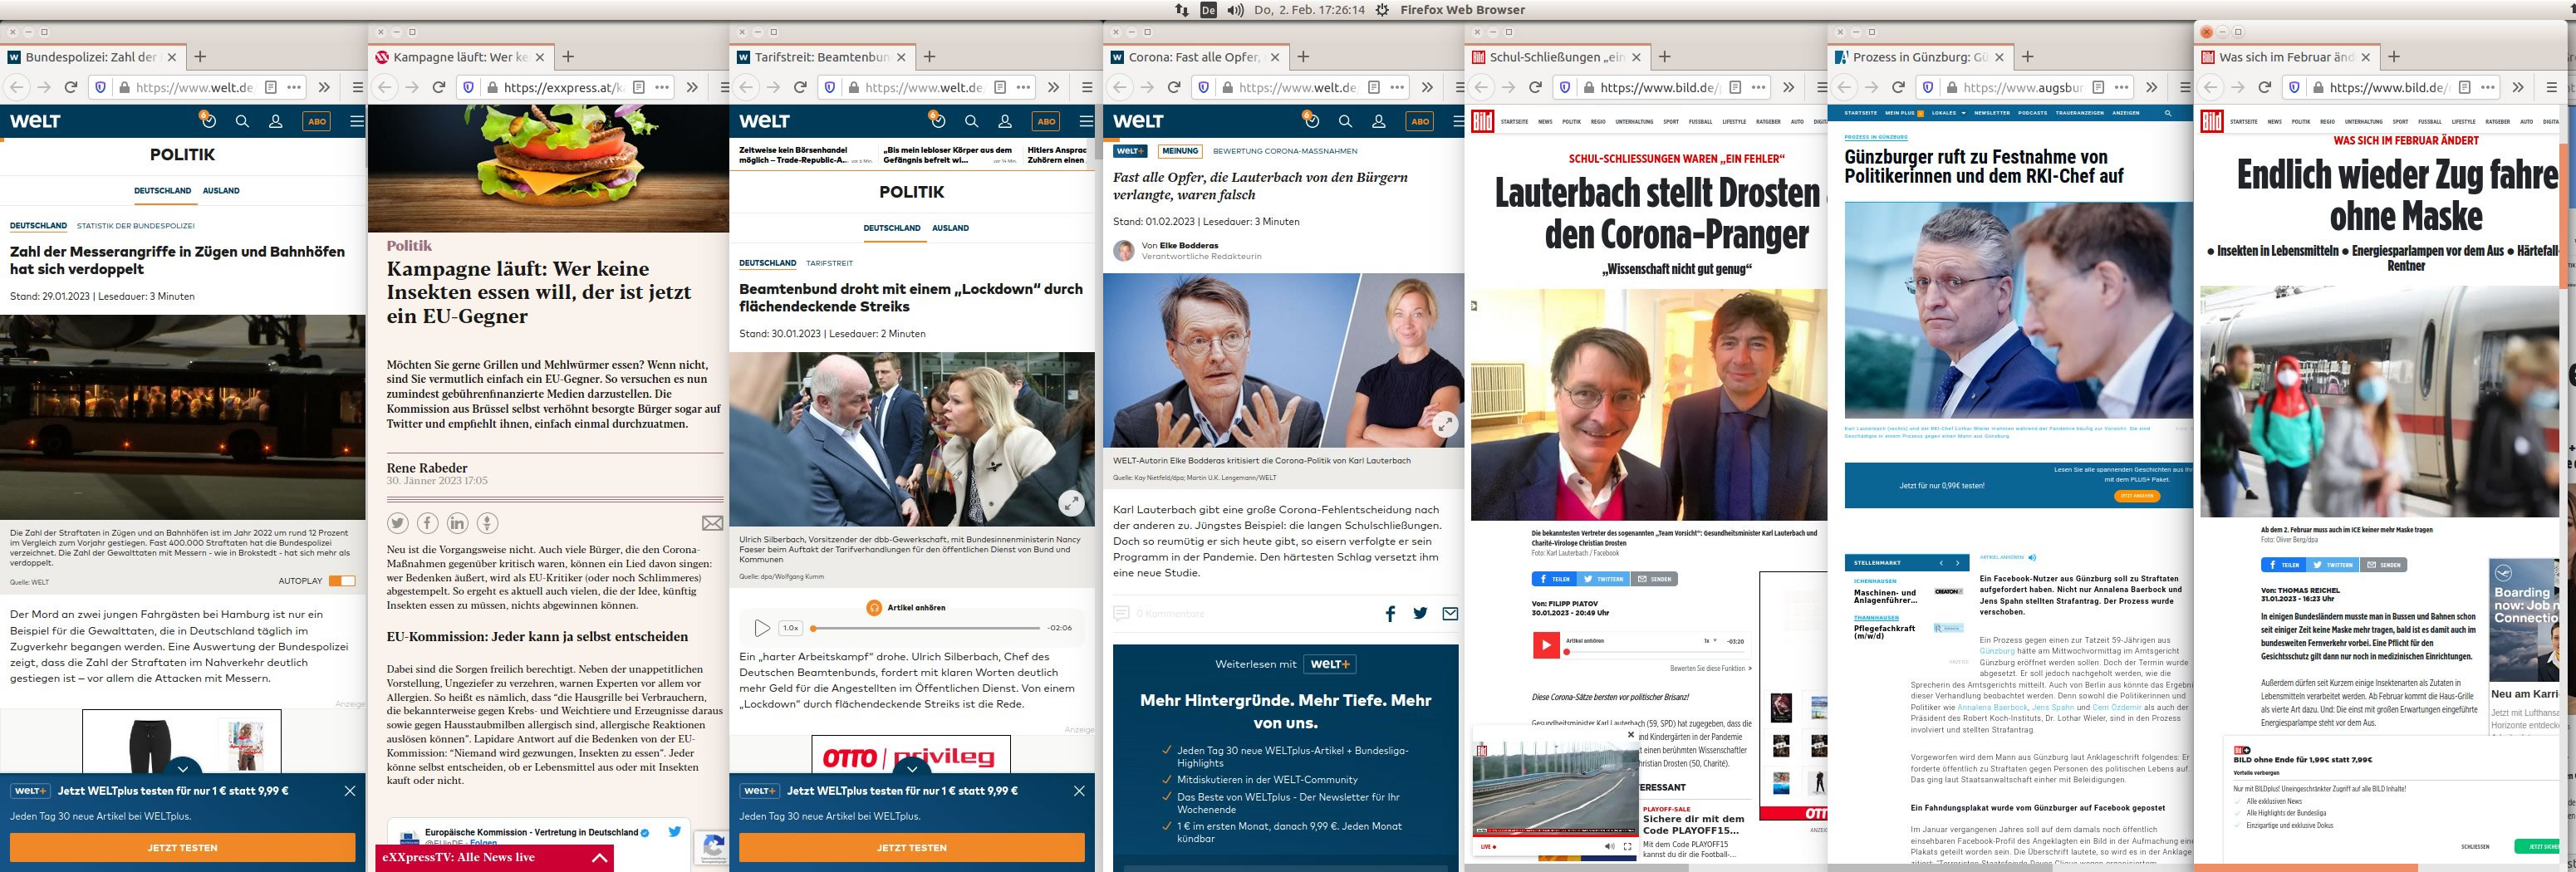Play the audio in Lauterbach Bild article
2576x872 pixels.
coord(1545,645)
